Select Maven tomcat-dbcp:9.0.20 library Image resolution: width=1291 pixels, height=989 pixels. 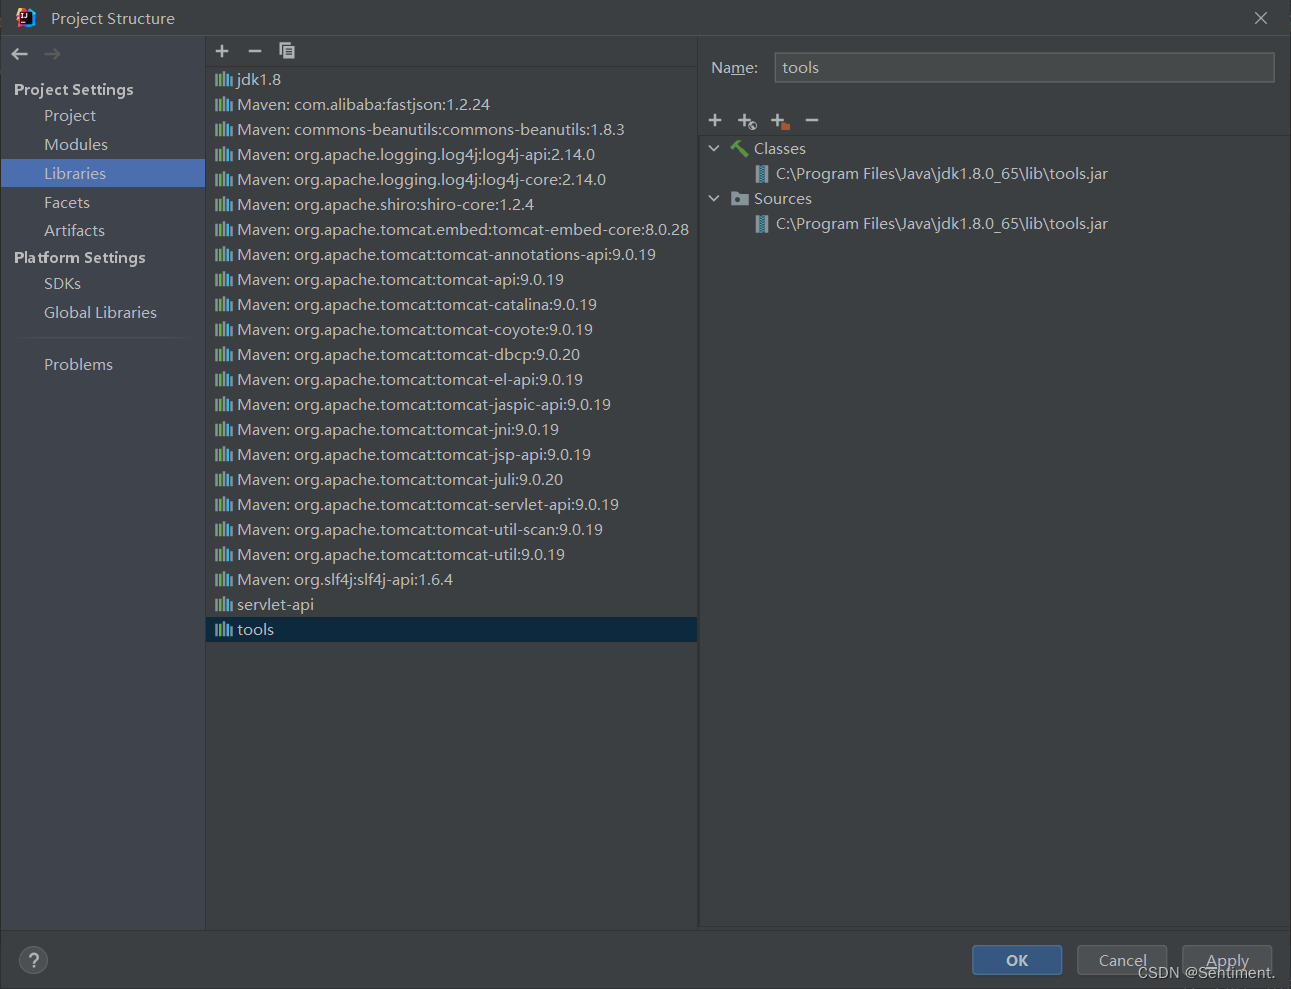451,354
